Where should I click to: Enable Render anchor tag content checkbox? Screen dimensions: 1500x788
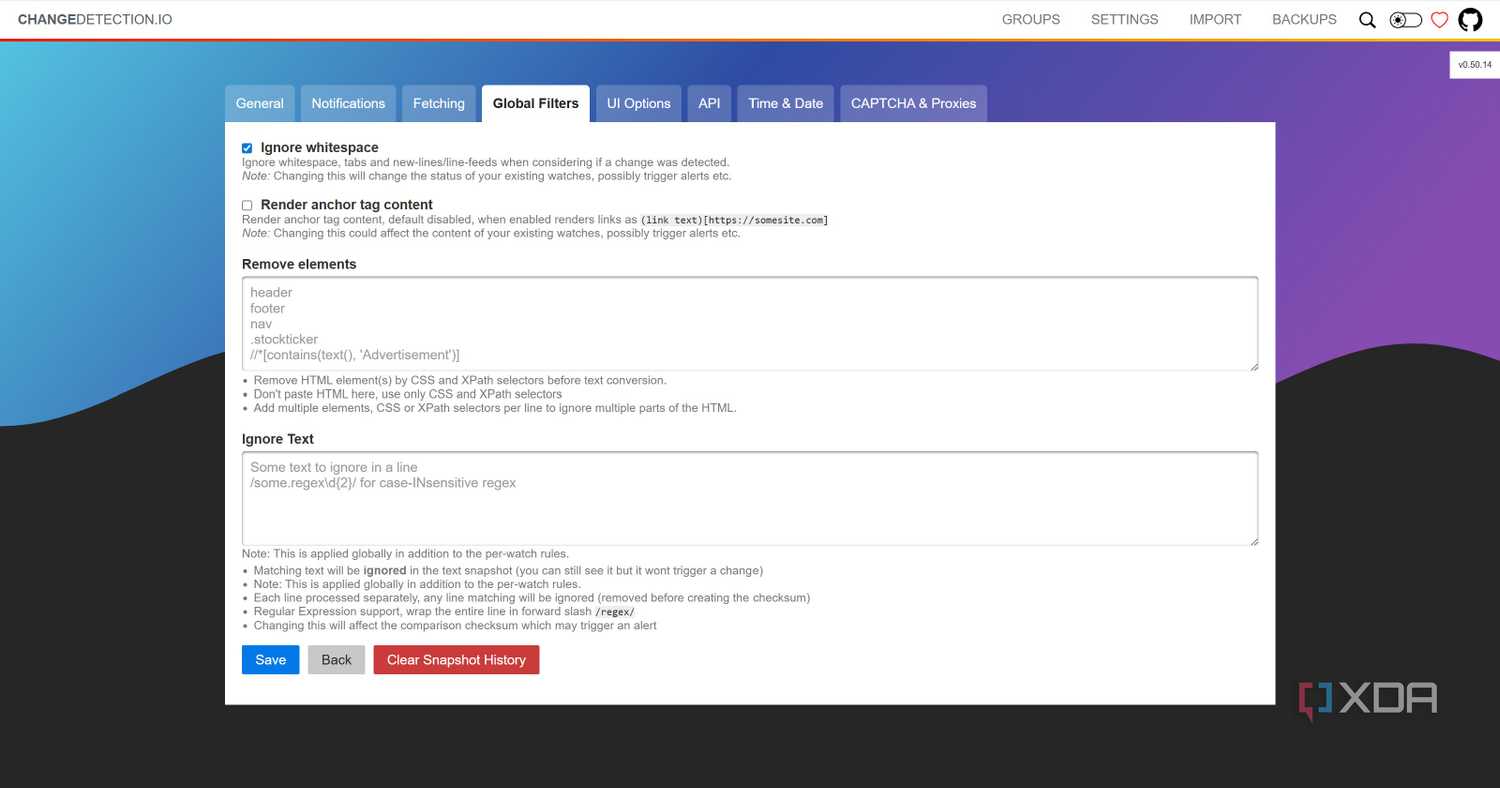point(247,205)
